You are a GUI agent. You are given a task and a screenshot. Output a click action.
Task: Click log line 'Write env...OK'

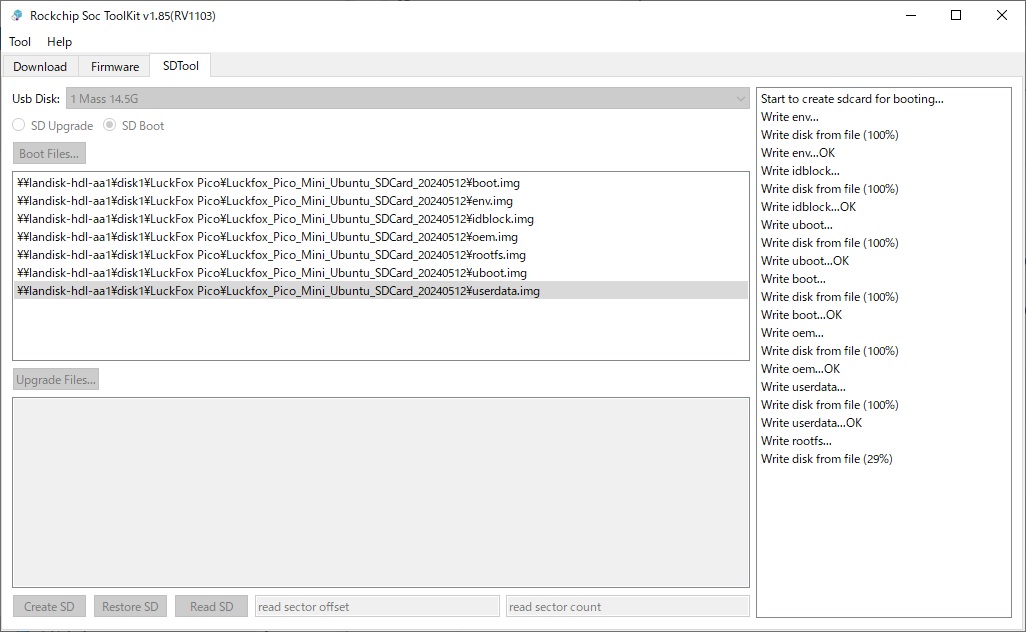pos(798,153)
